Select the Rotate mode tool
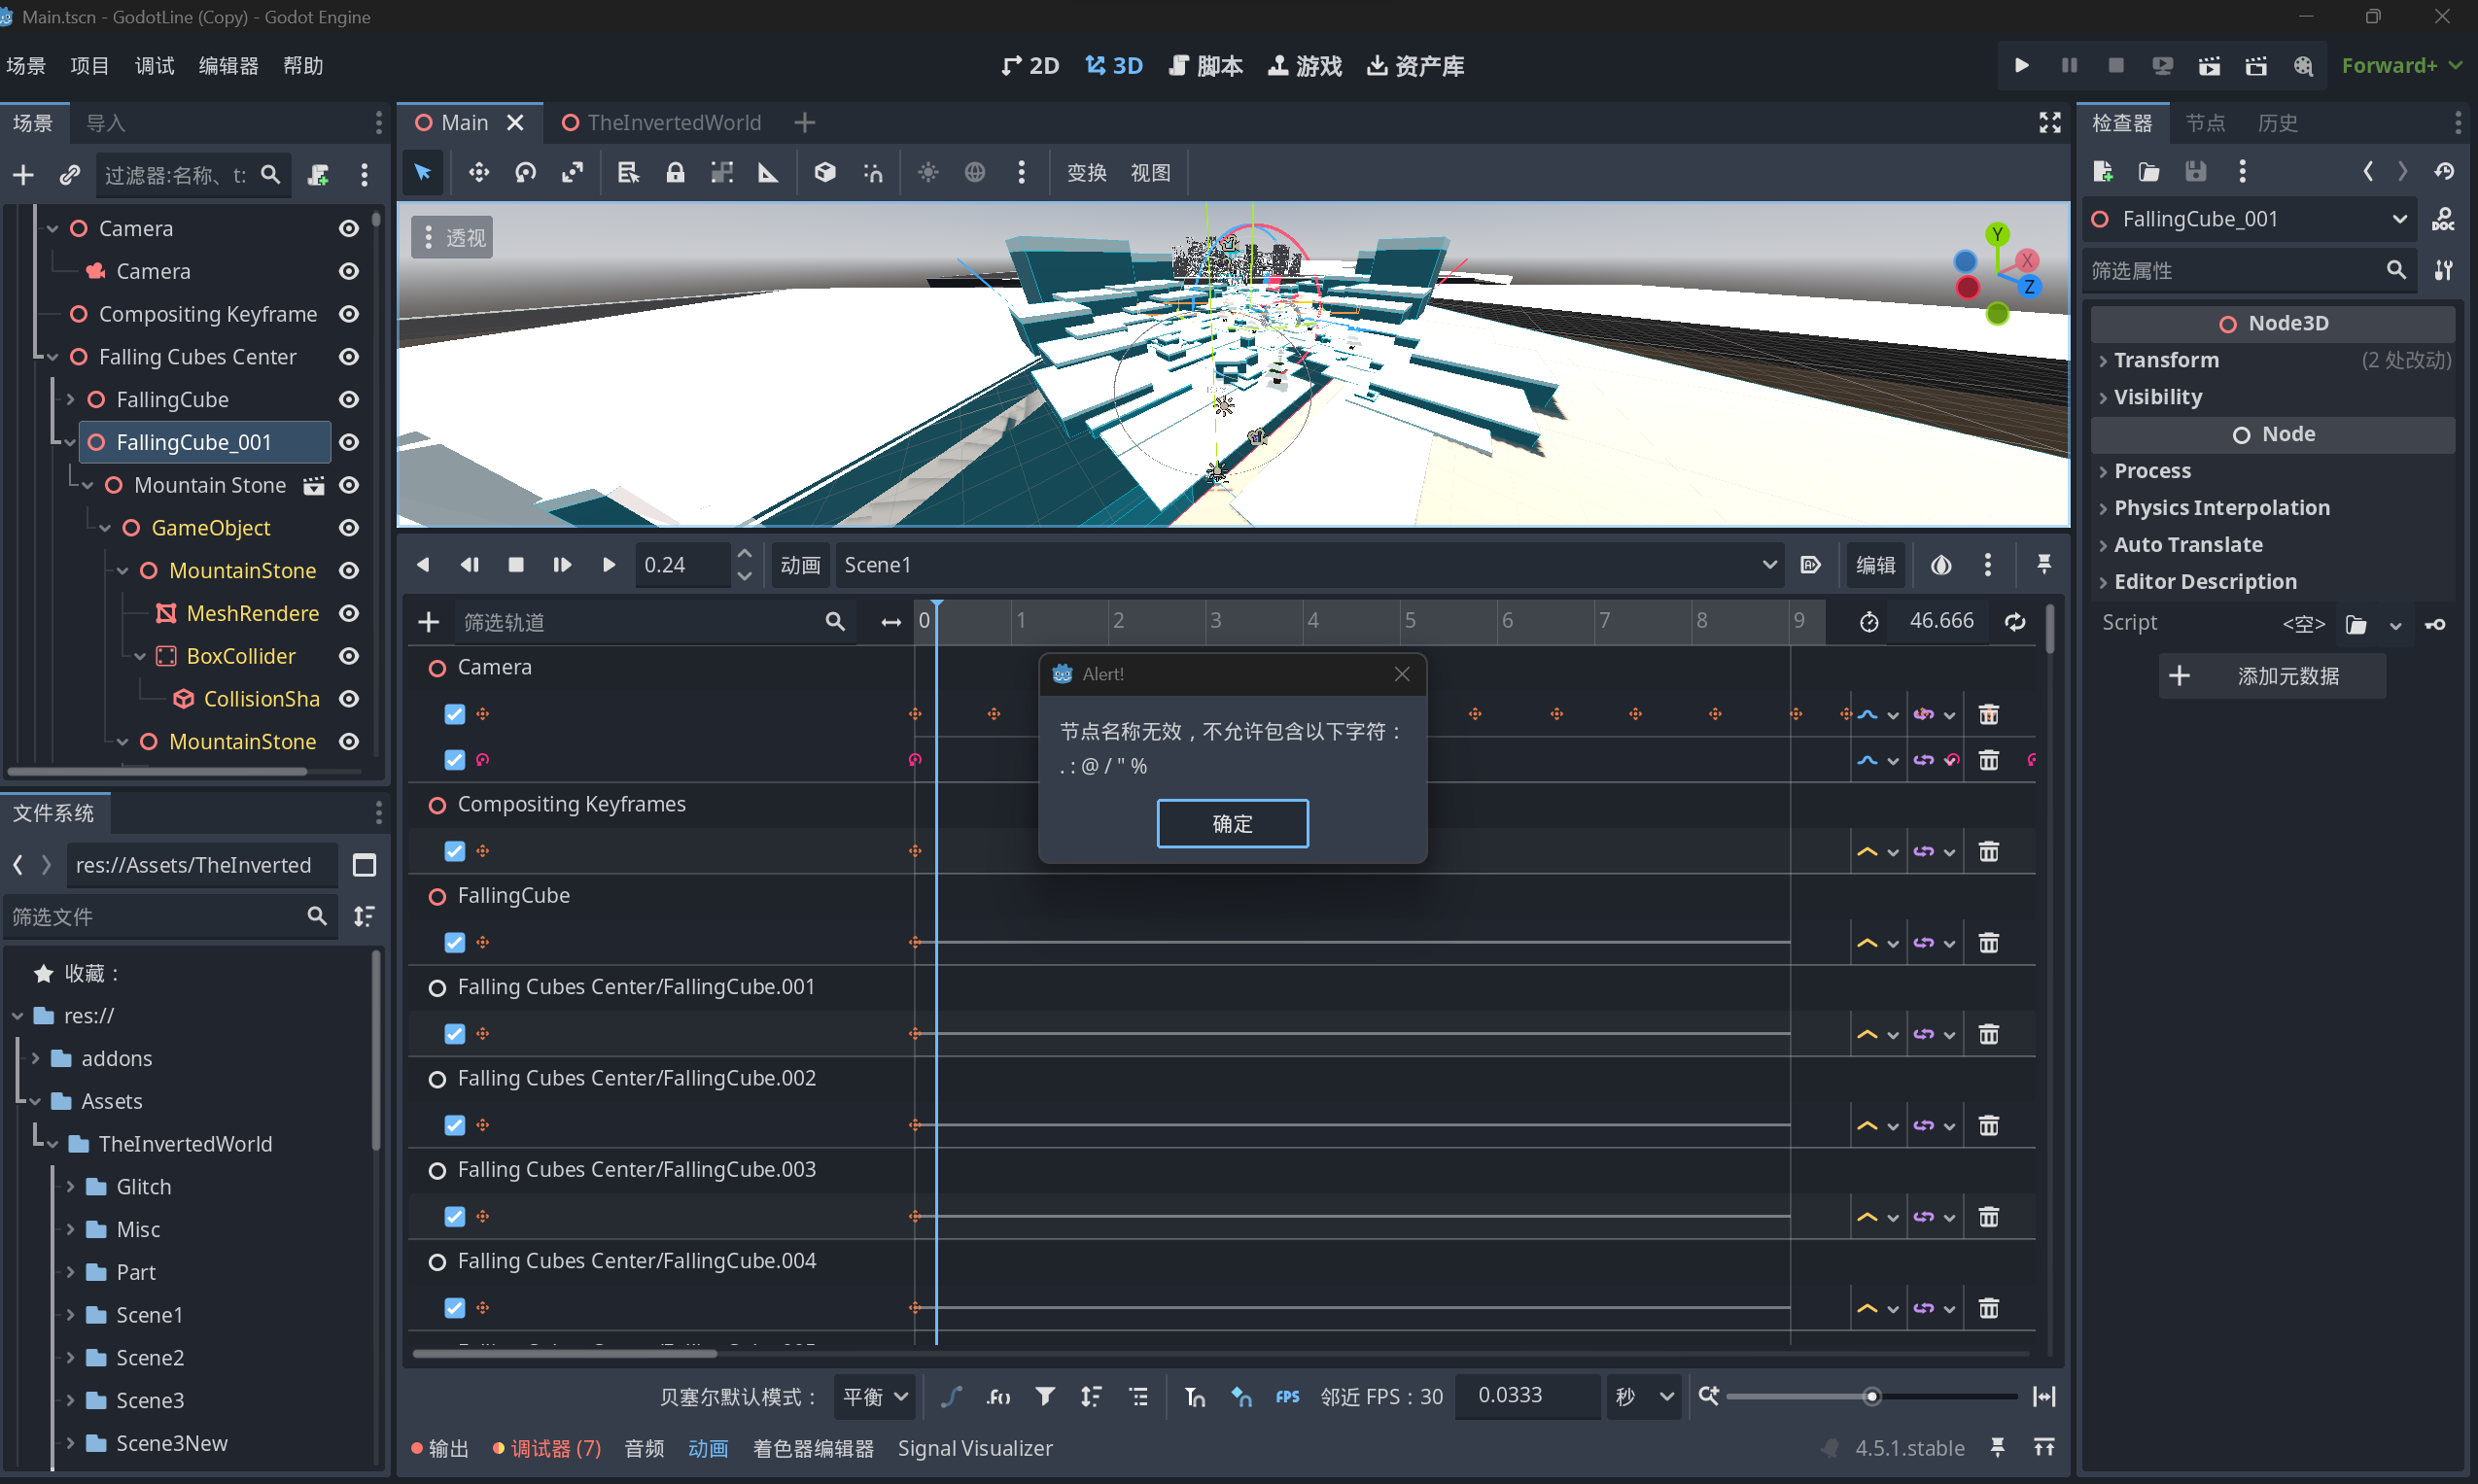 [x=526, y=173]
